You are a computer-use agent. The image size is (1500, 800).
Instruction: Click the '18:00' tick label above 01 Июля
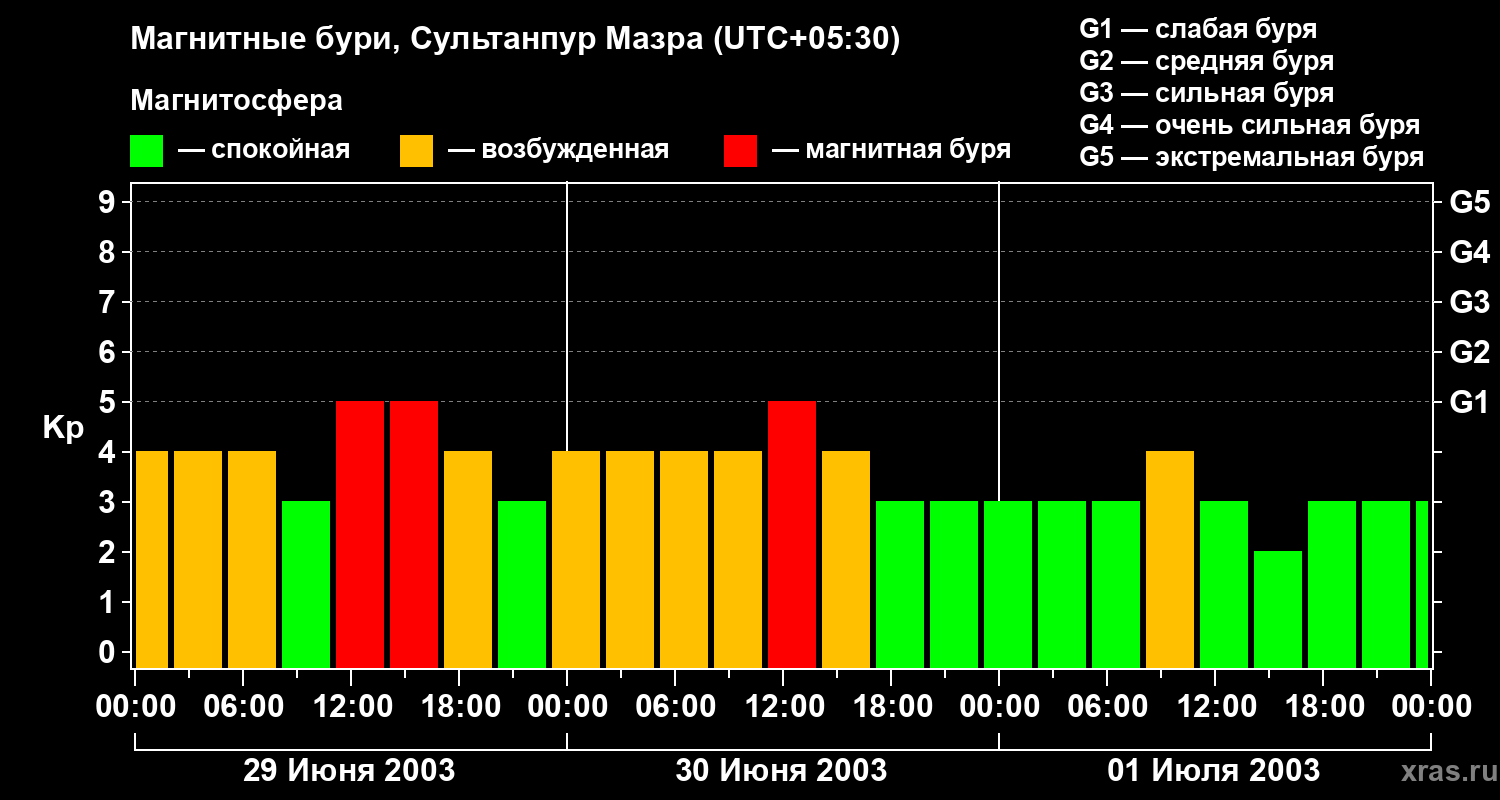coord(1323,707)
